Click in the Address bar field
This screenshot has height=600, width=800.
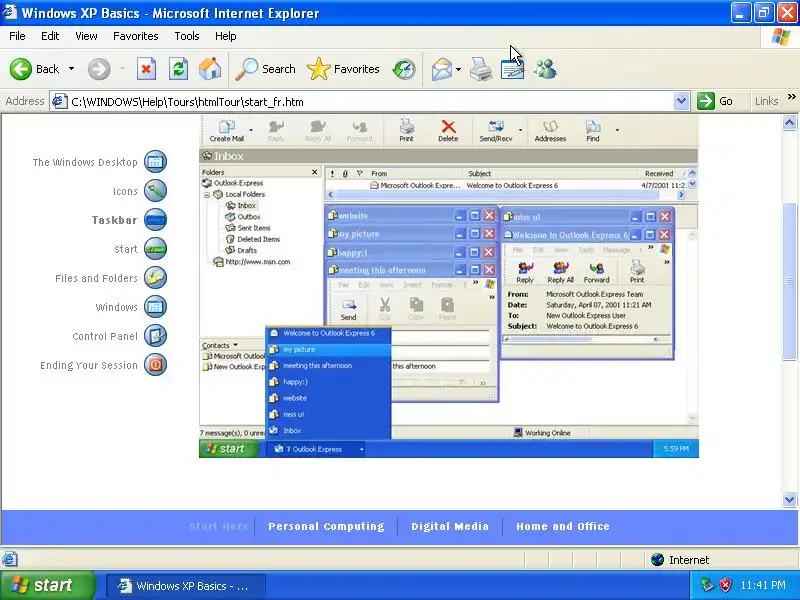(370, 102)
